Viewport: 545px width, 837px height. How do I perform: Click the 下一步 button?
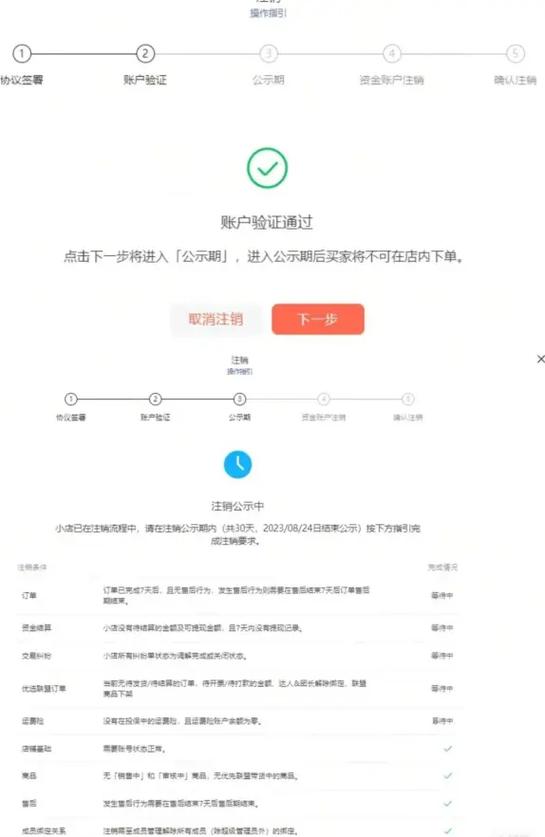point(318,319)
